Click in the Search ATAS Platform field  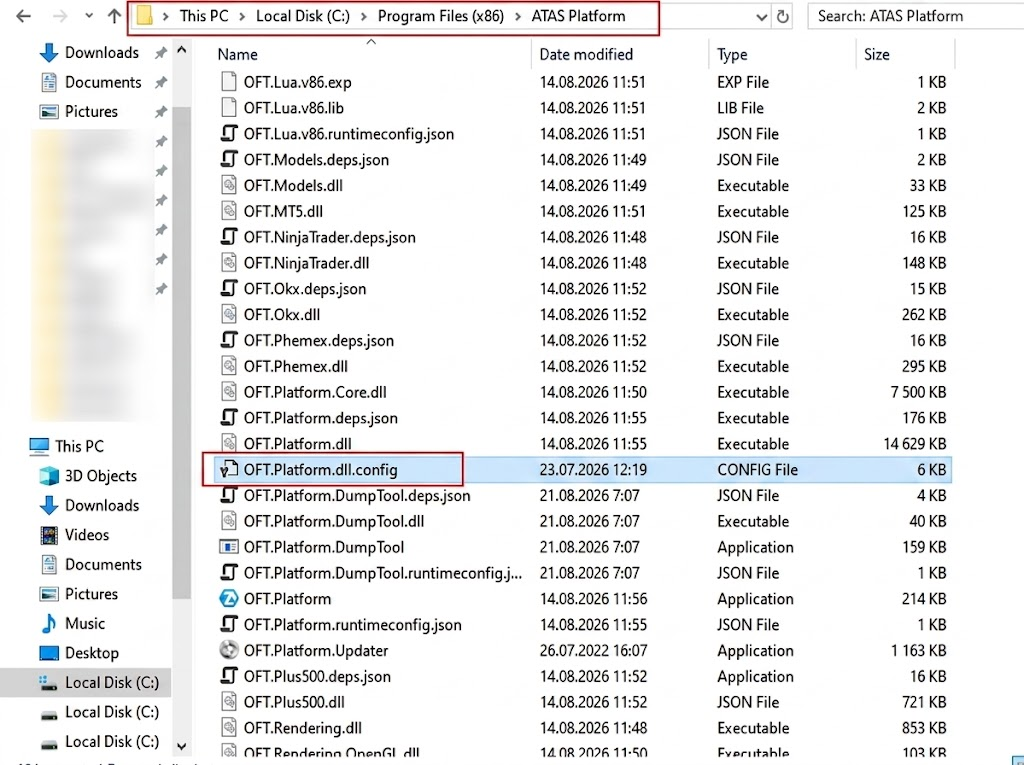tap(916, 16)
